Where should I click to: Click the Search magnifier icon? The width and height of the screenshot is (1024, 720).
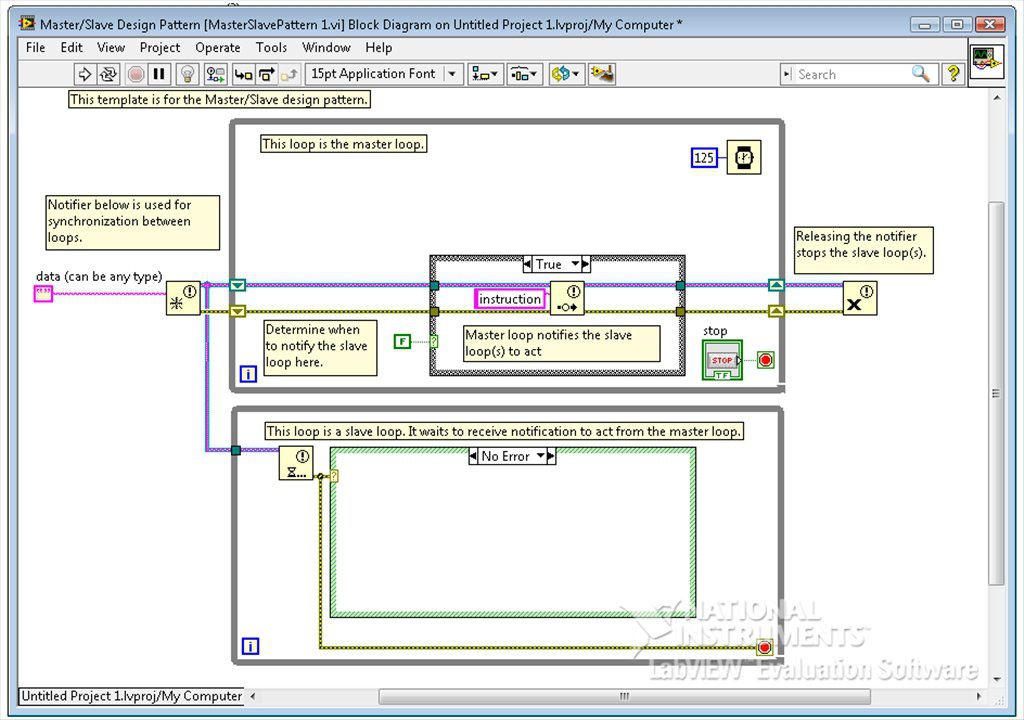point(921,74)
